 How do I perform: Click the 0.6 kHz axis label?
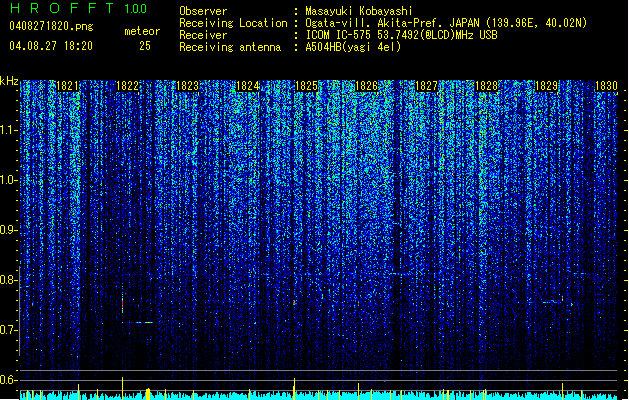click(x=9, y=380)
